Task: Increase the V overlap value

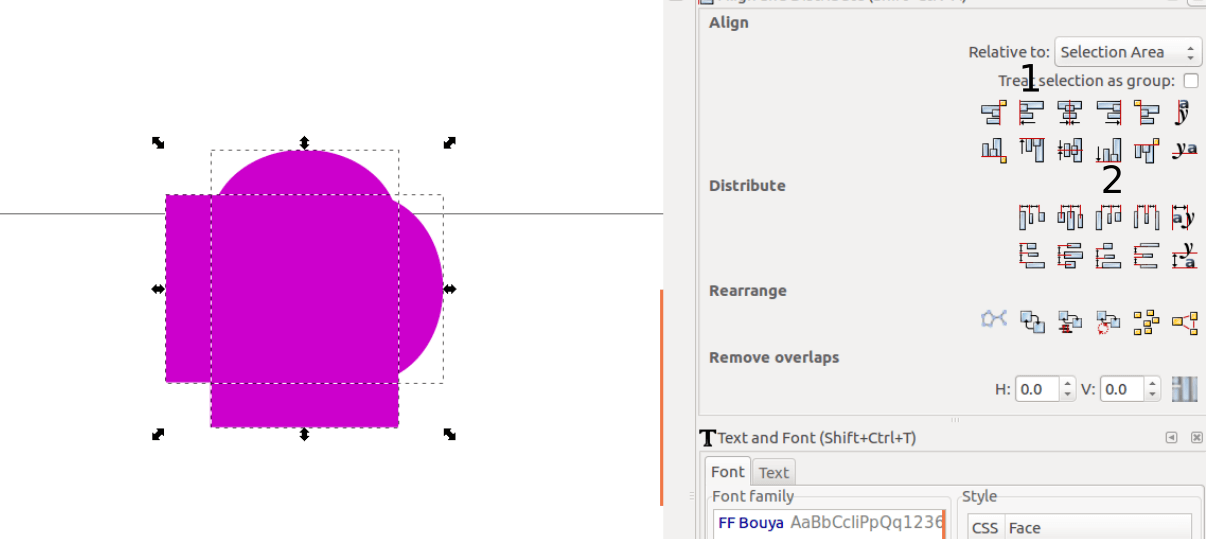Action: pos(1153,384)
